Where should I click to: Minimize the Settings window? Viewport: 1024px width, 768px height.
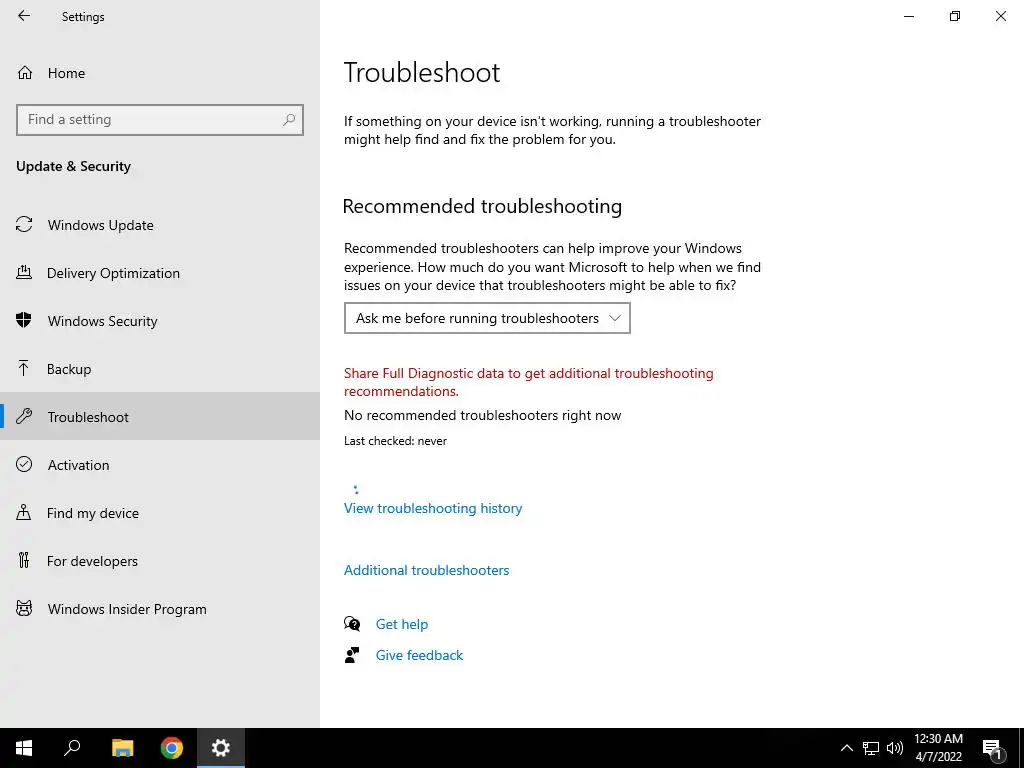(x=909, y=16)
